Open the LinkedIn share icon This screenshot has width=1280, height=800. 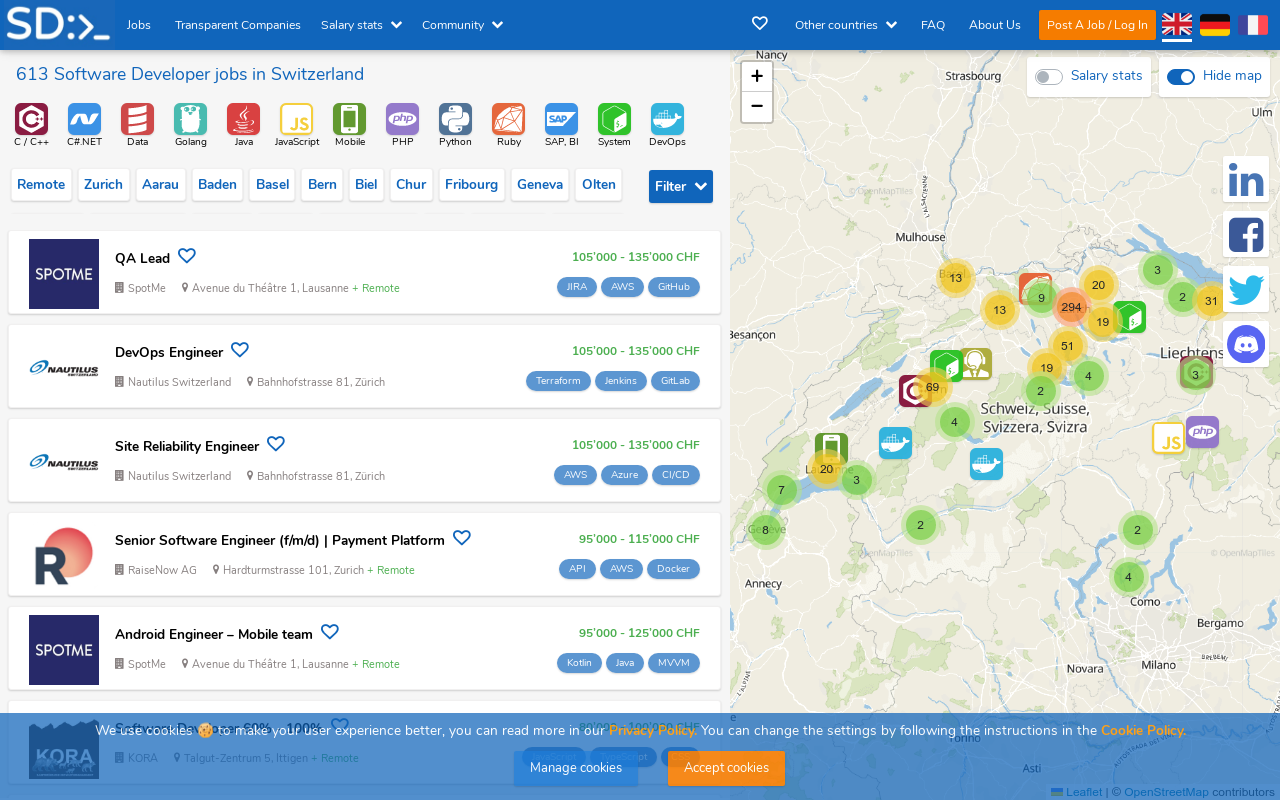[1246, 179]
